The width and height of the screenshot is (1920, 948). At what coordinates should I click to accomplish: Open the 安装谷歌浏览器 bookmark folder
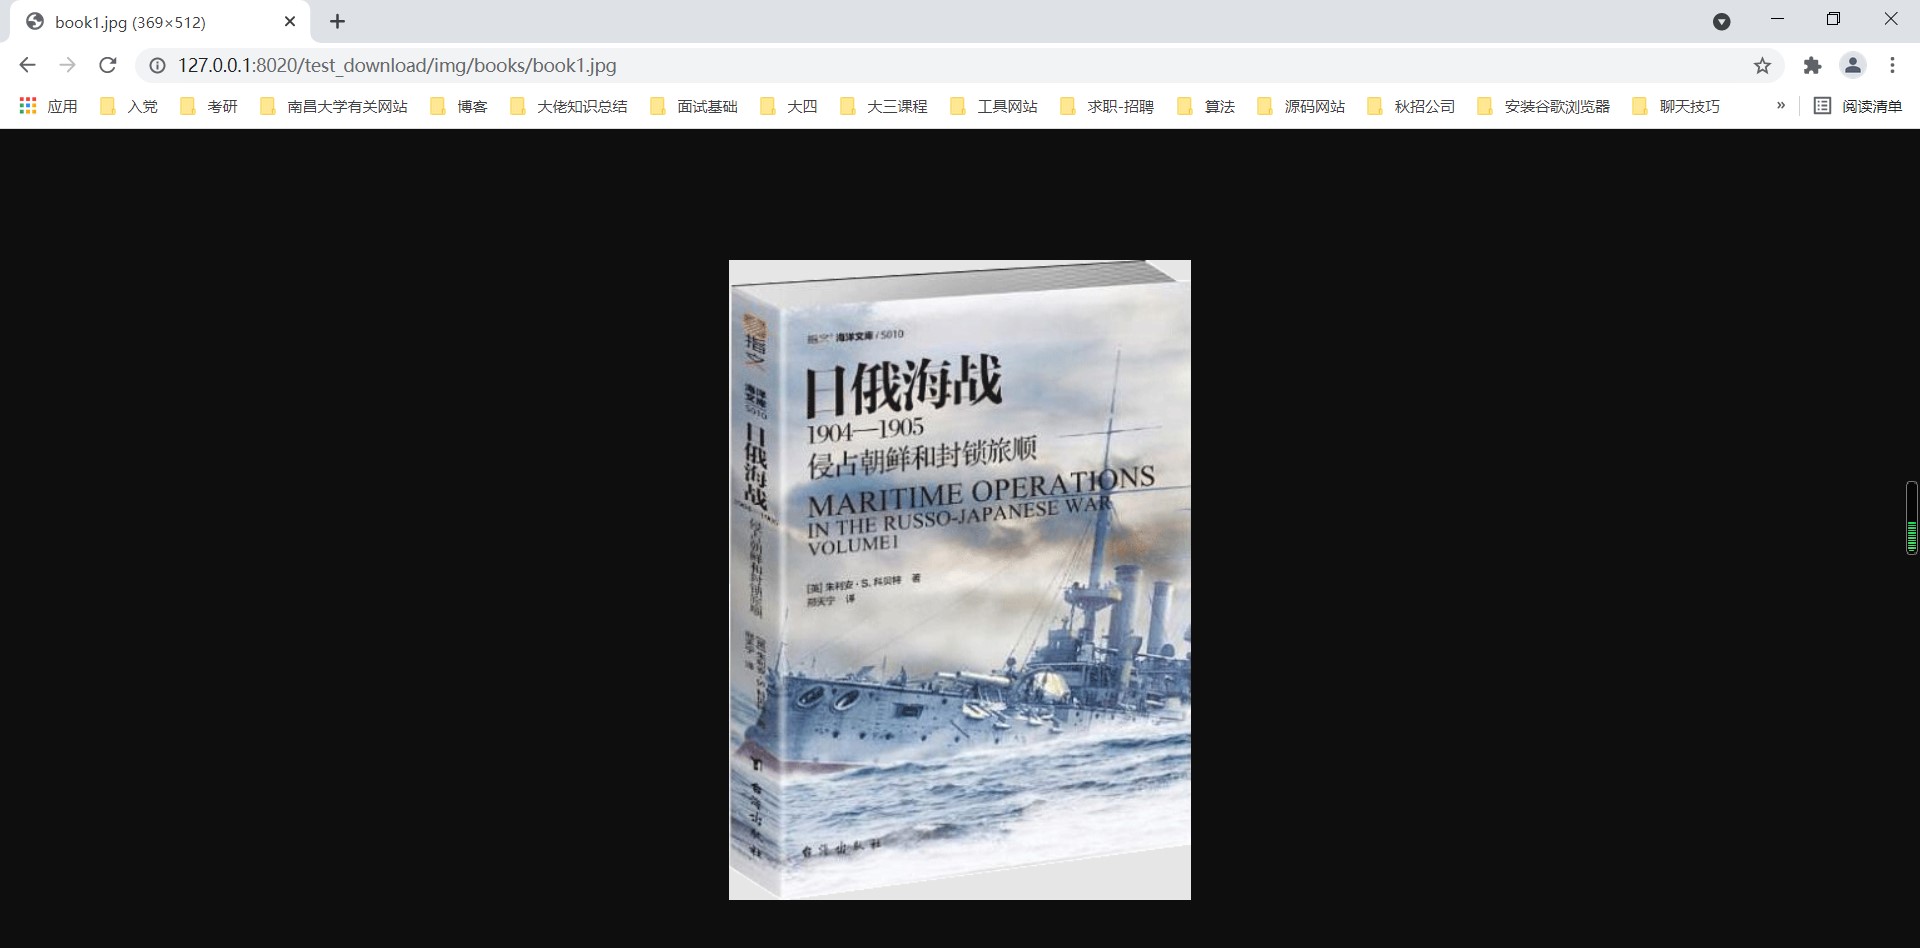pos(1544,106)
